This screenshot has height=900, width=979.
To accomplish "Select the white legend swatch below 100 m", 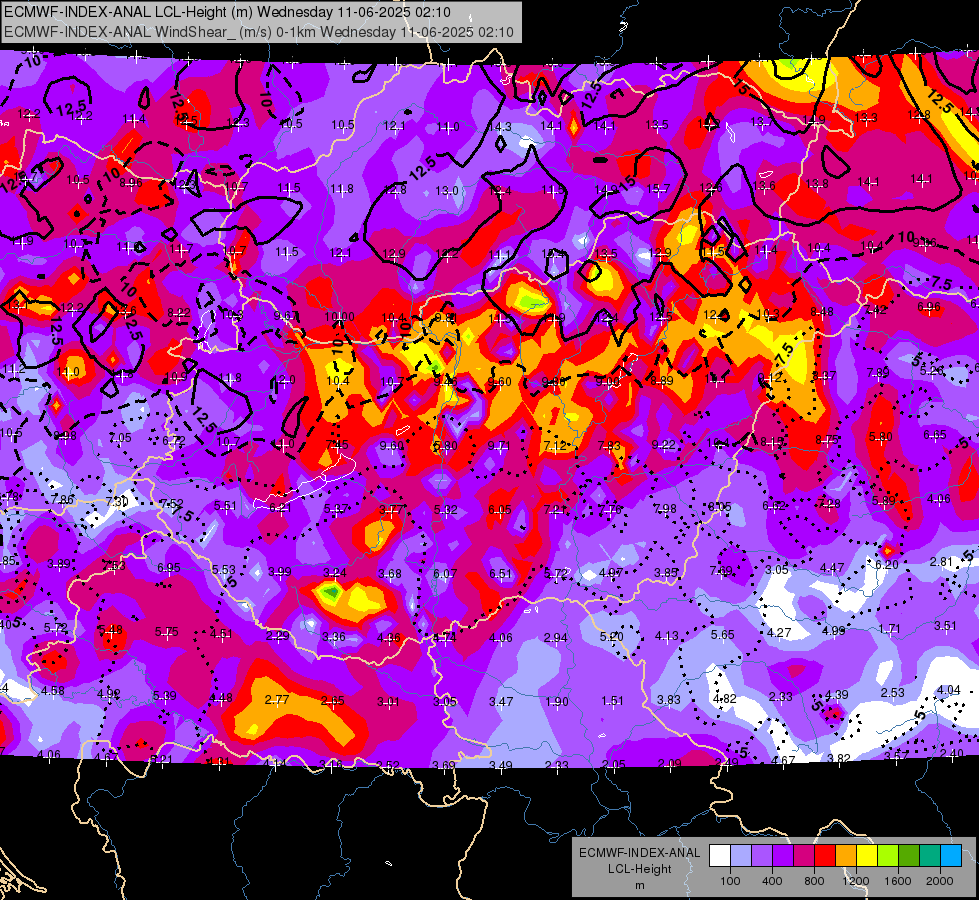I will click(x=720, y=856).
